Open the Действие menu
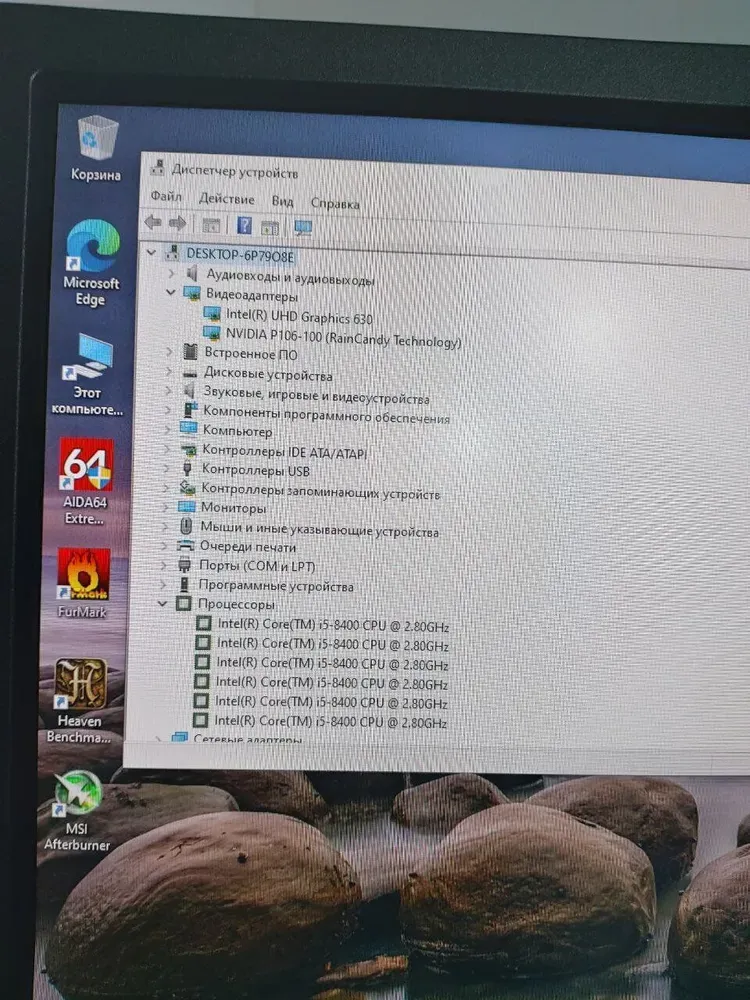 (x=226, y=199)
